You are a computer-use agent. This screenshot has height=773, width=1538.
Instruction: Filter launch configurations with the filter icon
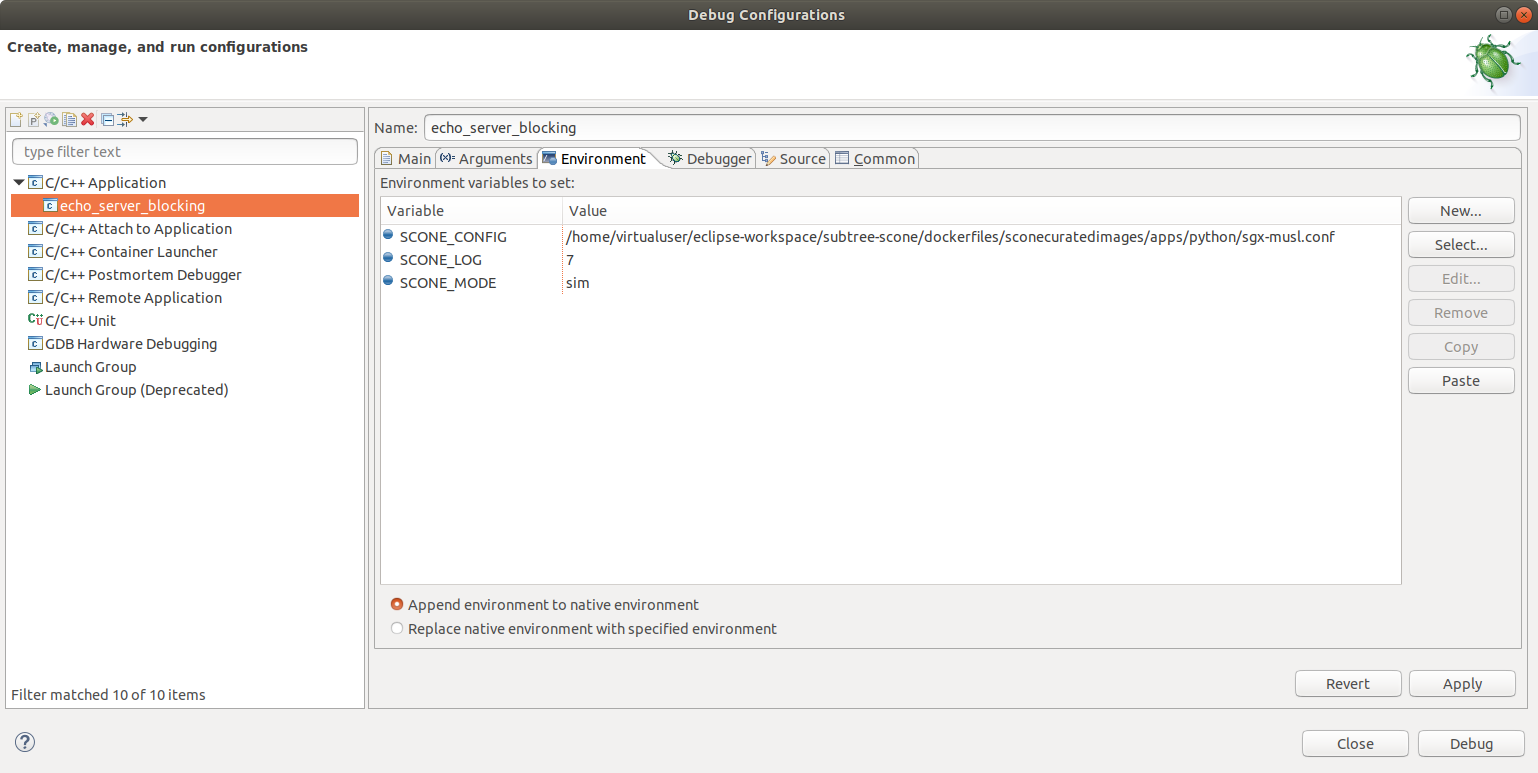pos(123,119)
